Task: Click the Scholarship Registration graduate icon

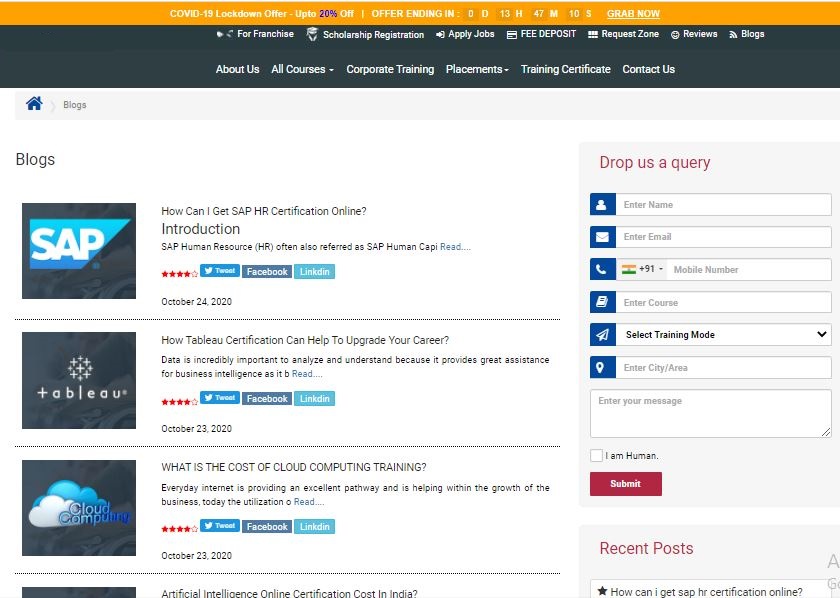Action: (x=312, y=34)
